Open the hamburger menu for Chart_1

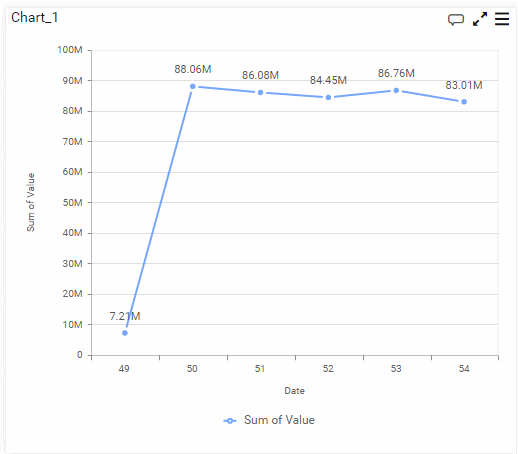pyautogui.click(x=502, y=19)
